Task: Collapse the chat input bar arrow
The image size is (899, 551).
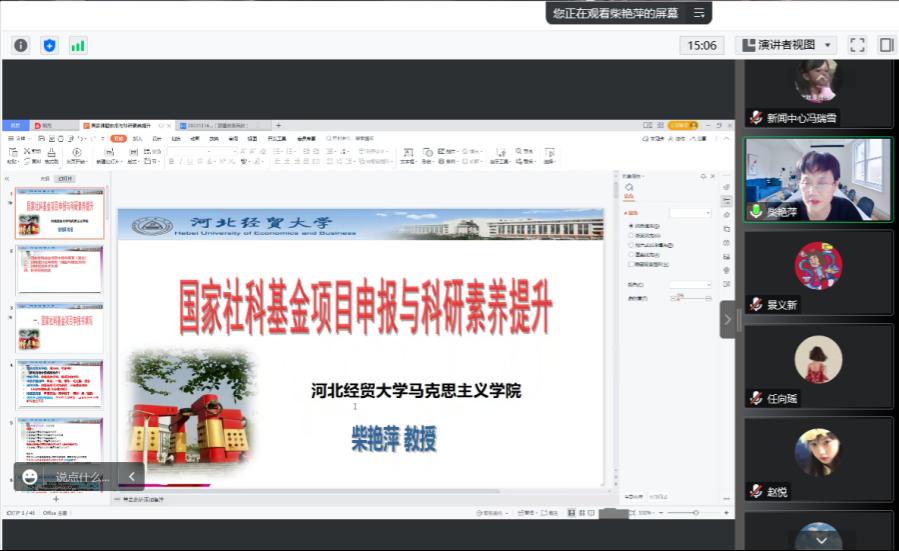Action: [131, 477]
